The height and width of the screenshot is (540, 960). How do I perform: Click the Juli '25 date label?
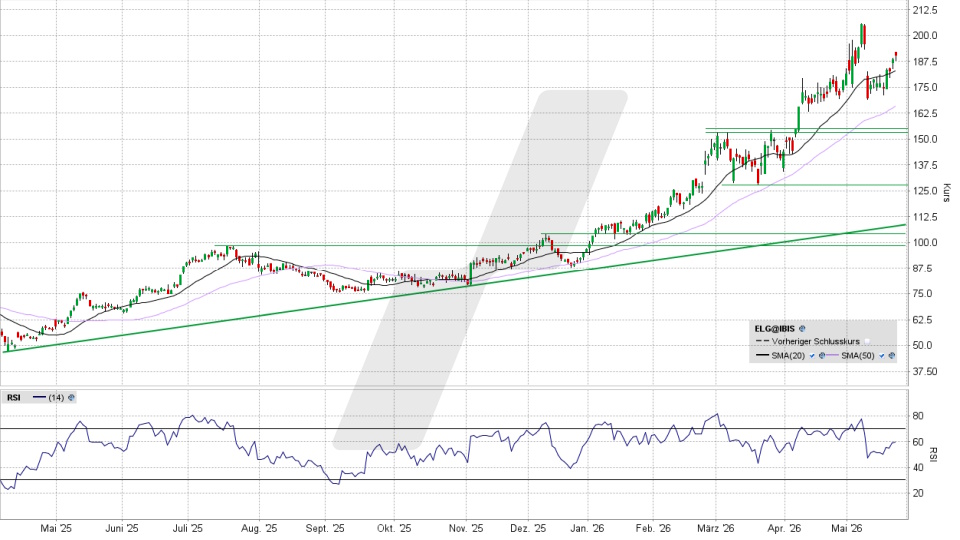point(187,528)
